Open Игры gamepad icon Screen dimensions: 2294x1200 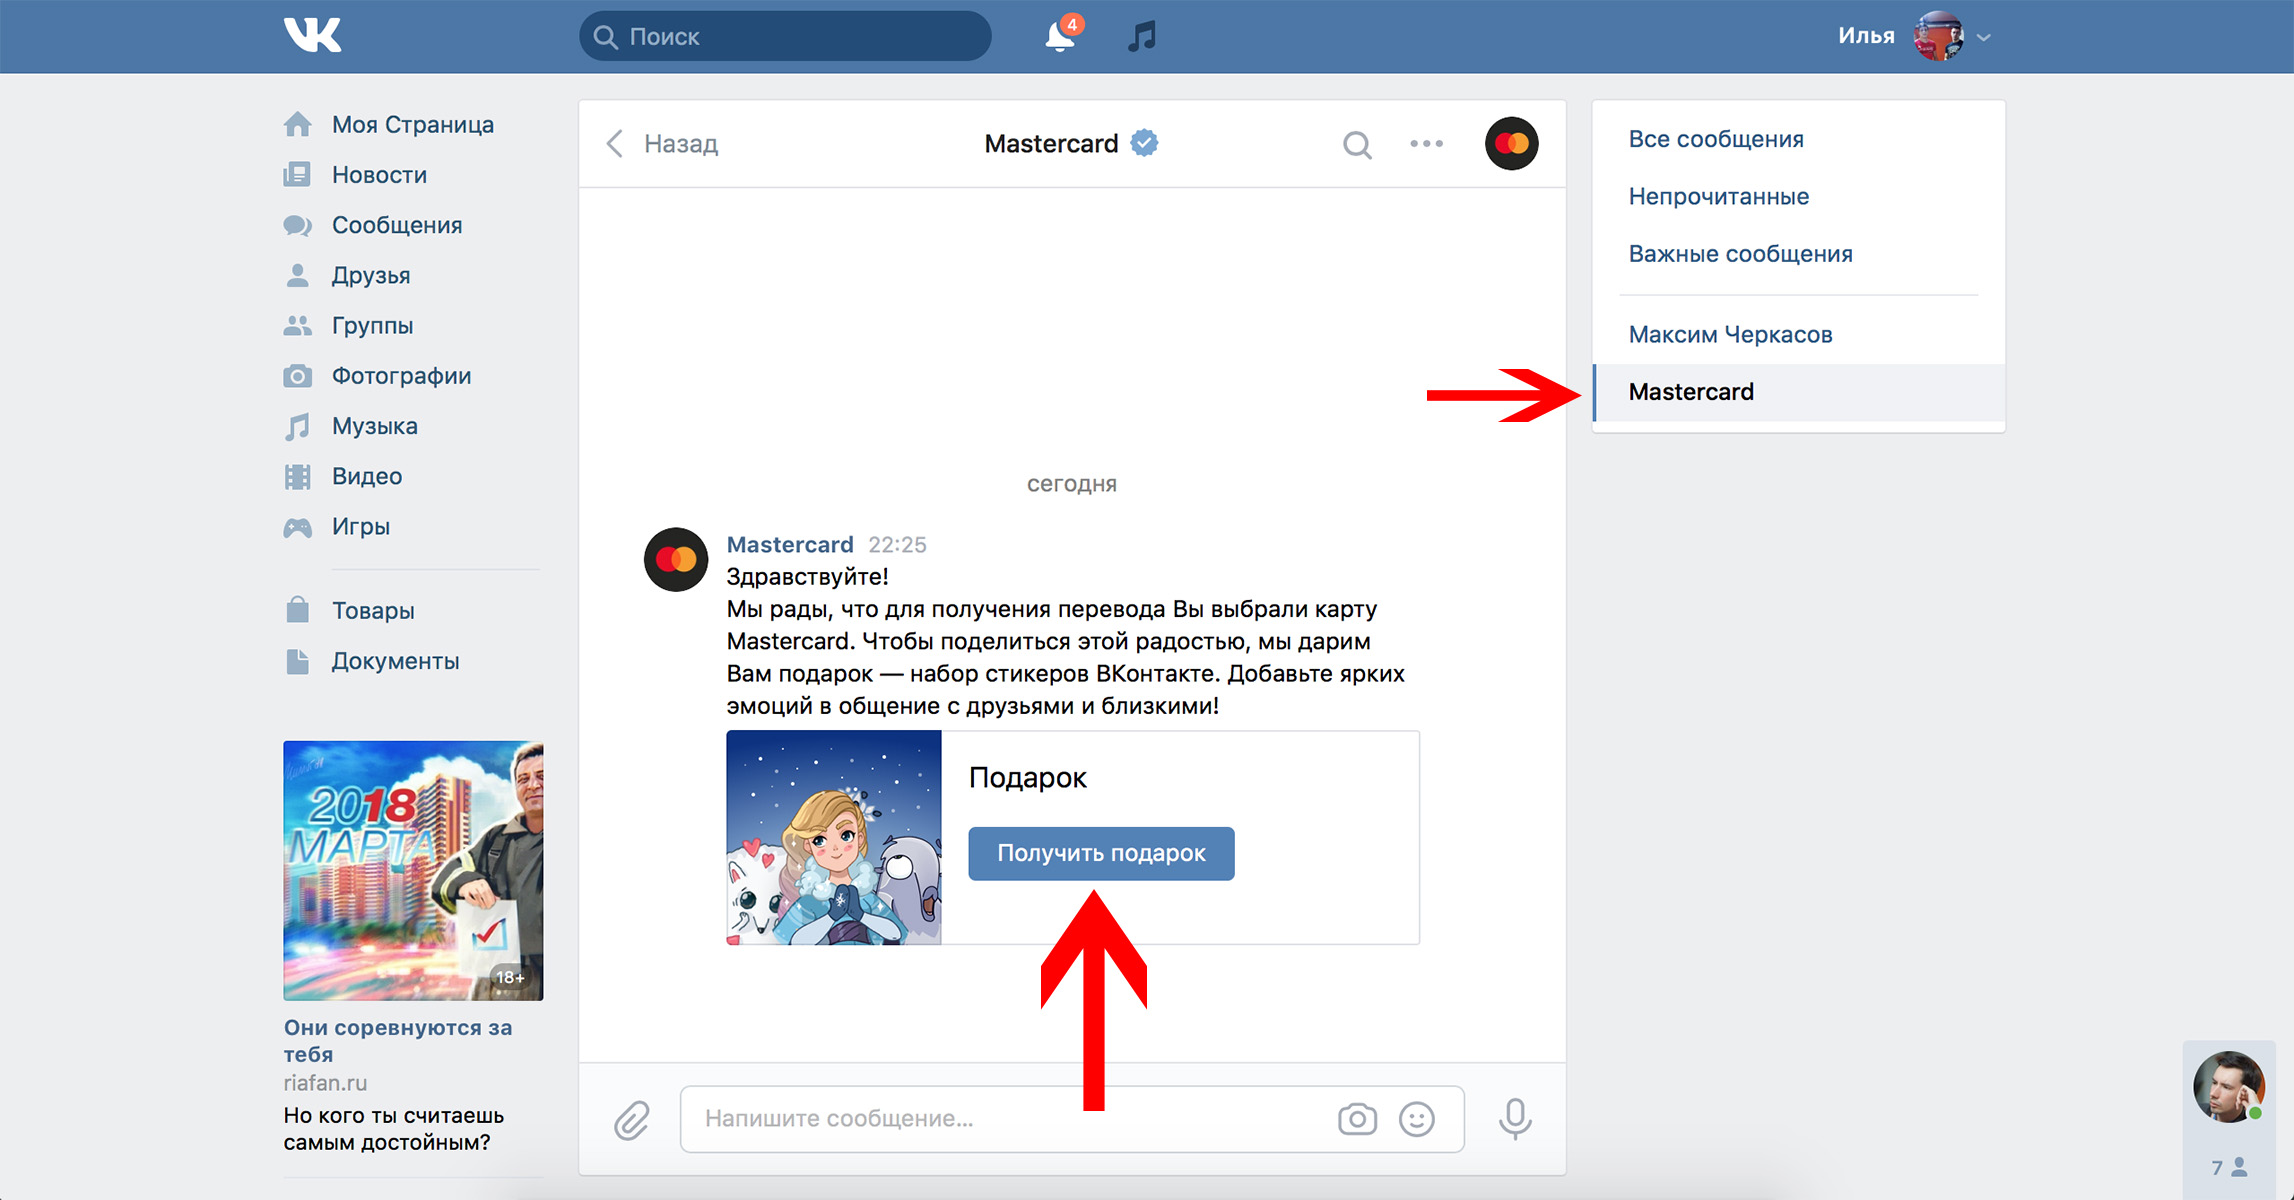tap(297, 527)
